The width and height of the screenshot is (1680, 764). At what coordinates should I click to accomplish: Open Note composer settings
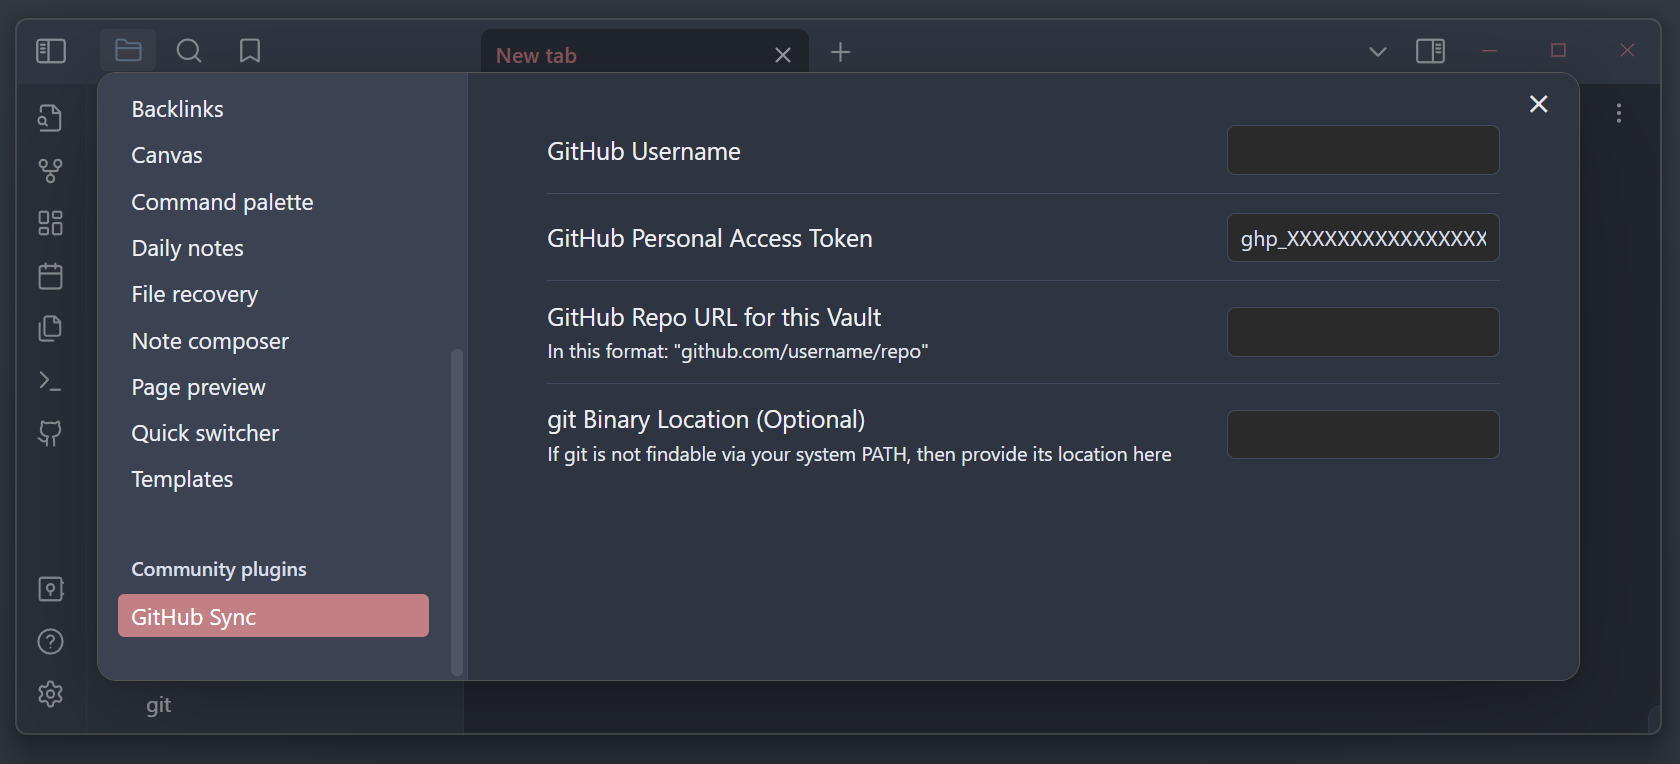point(210,341)
